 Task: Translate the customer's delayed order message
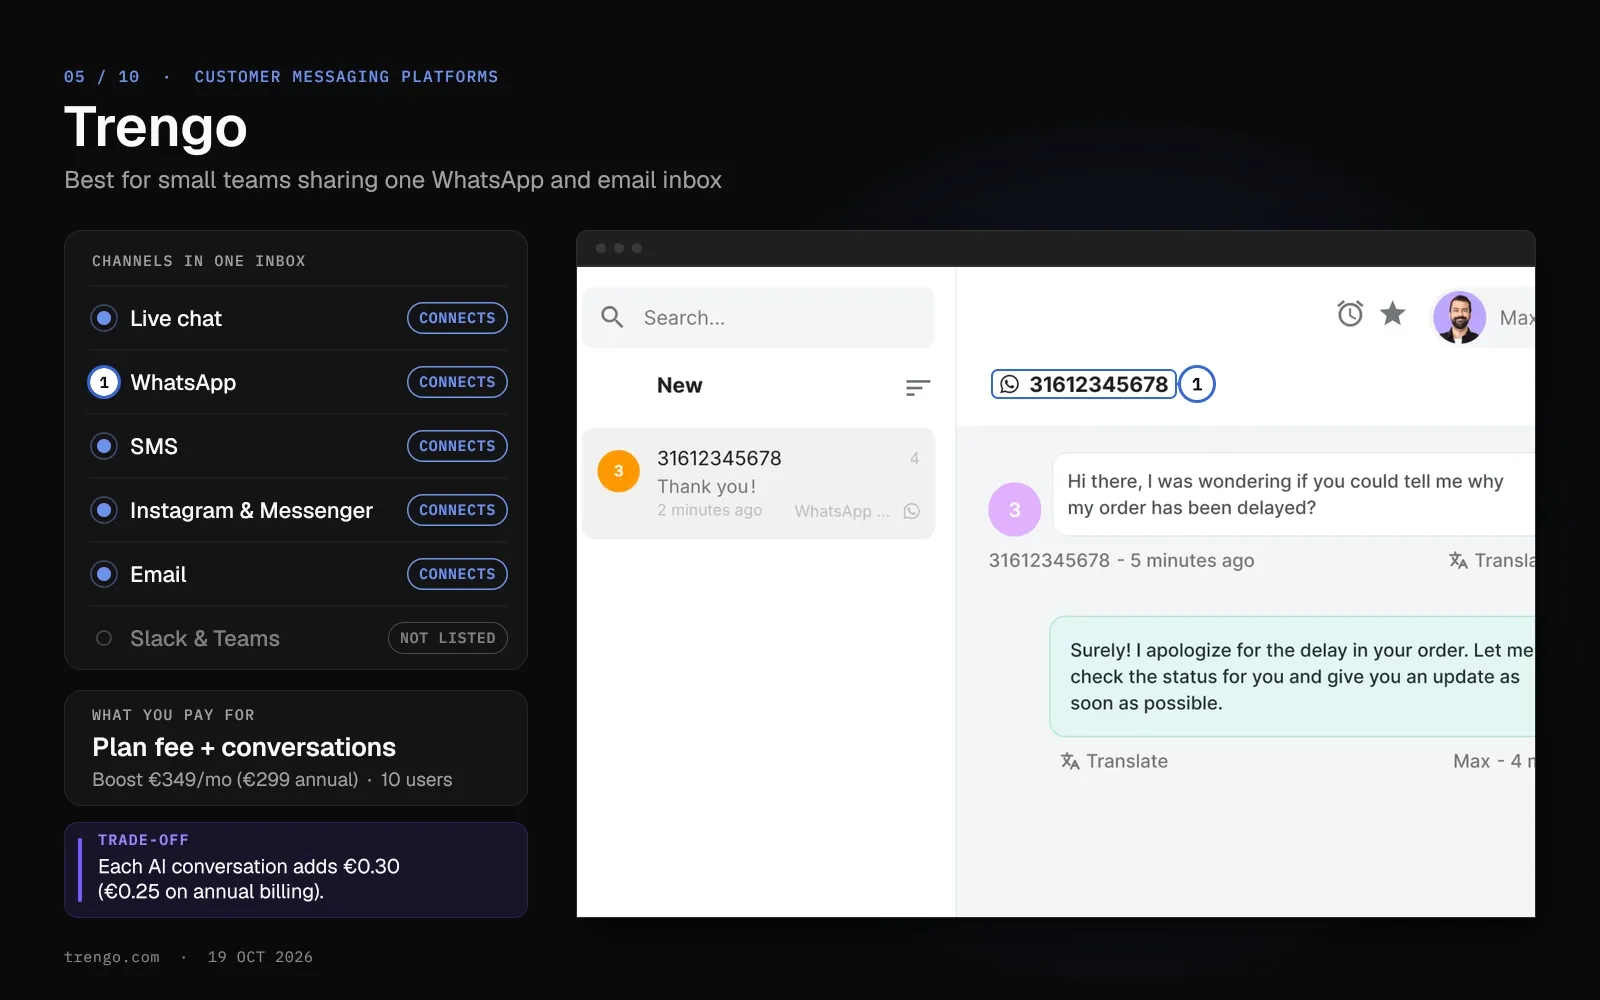1492,560
